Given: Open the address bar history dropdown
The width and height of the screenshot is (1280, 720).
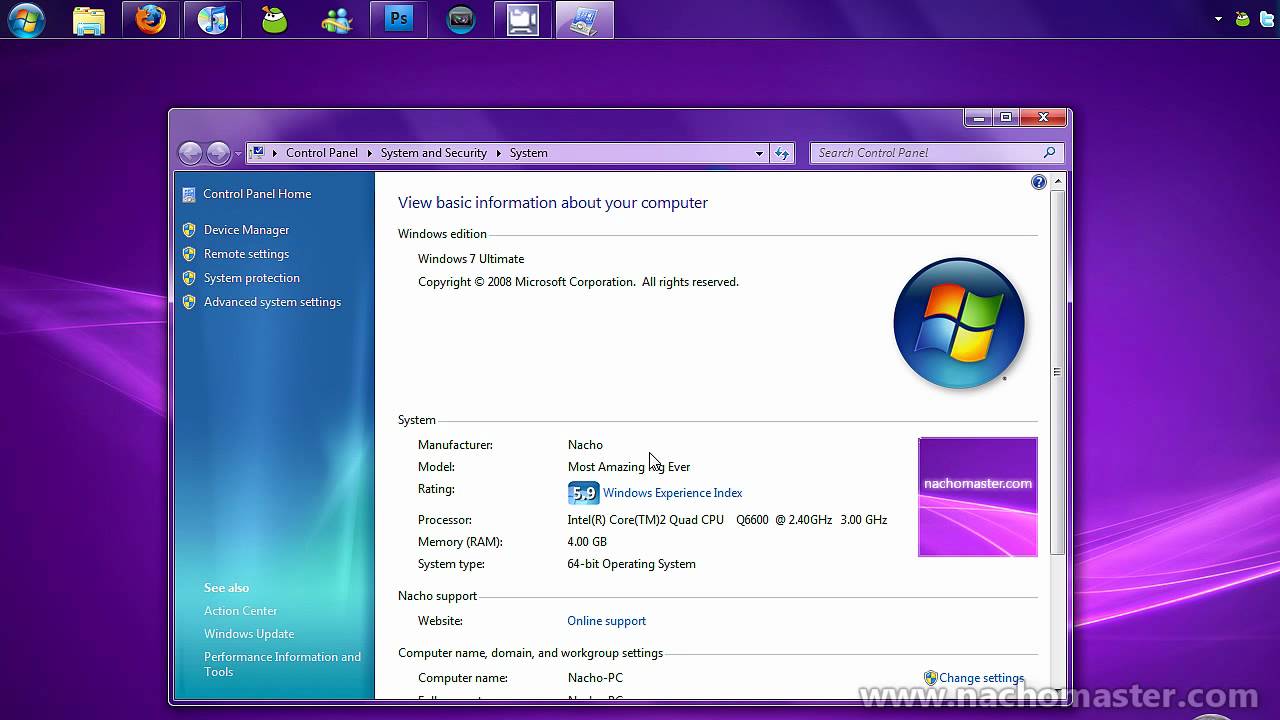Looking at the screenshot, I should [759, 153].
